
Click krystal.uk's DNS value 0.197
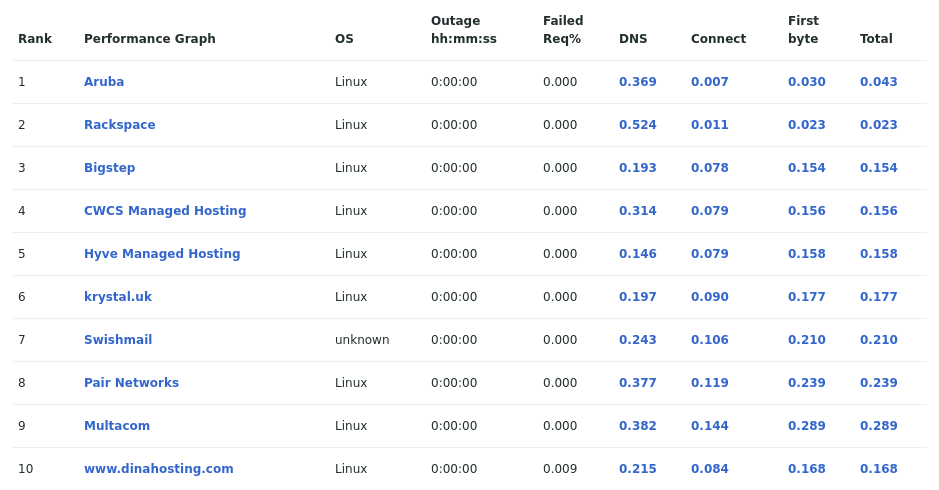tap(637, 297)
